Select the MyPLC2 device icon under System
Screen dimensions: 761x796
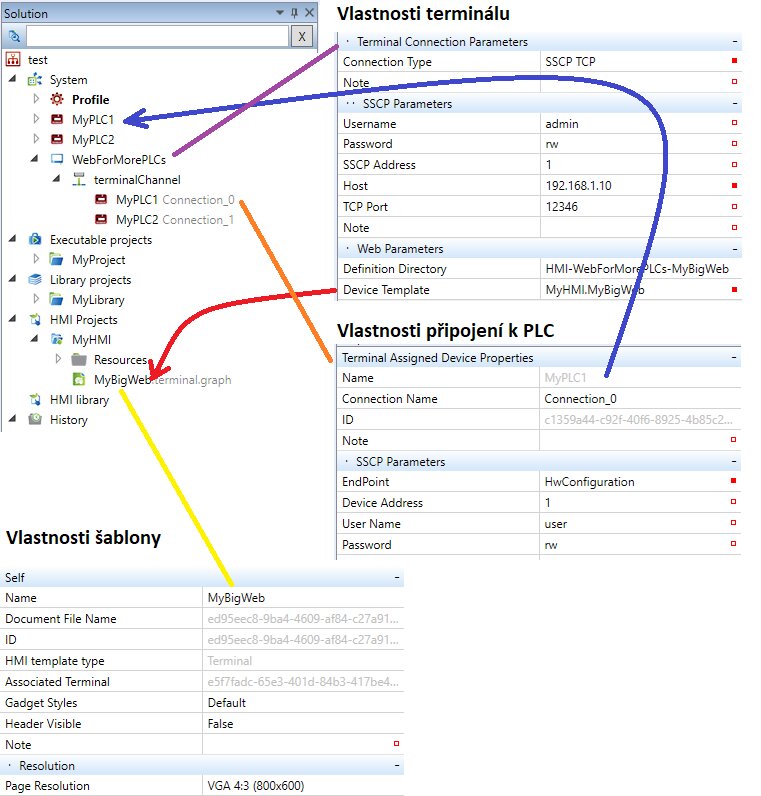point(57,140)
